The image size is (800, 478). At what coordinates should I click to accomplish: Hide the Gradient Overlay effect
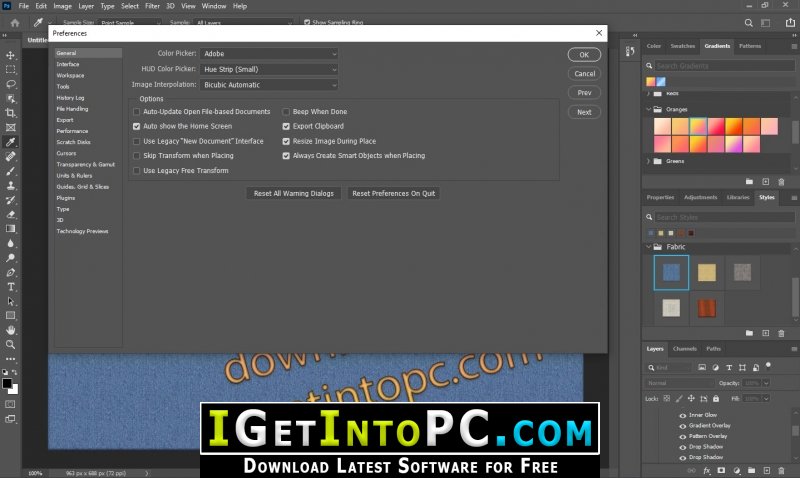point(682,425)
